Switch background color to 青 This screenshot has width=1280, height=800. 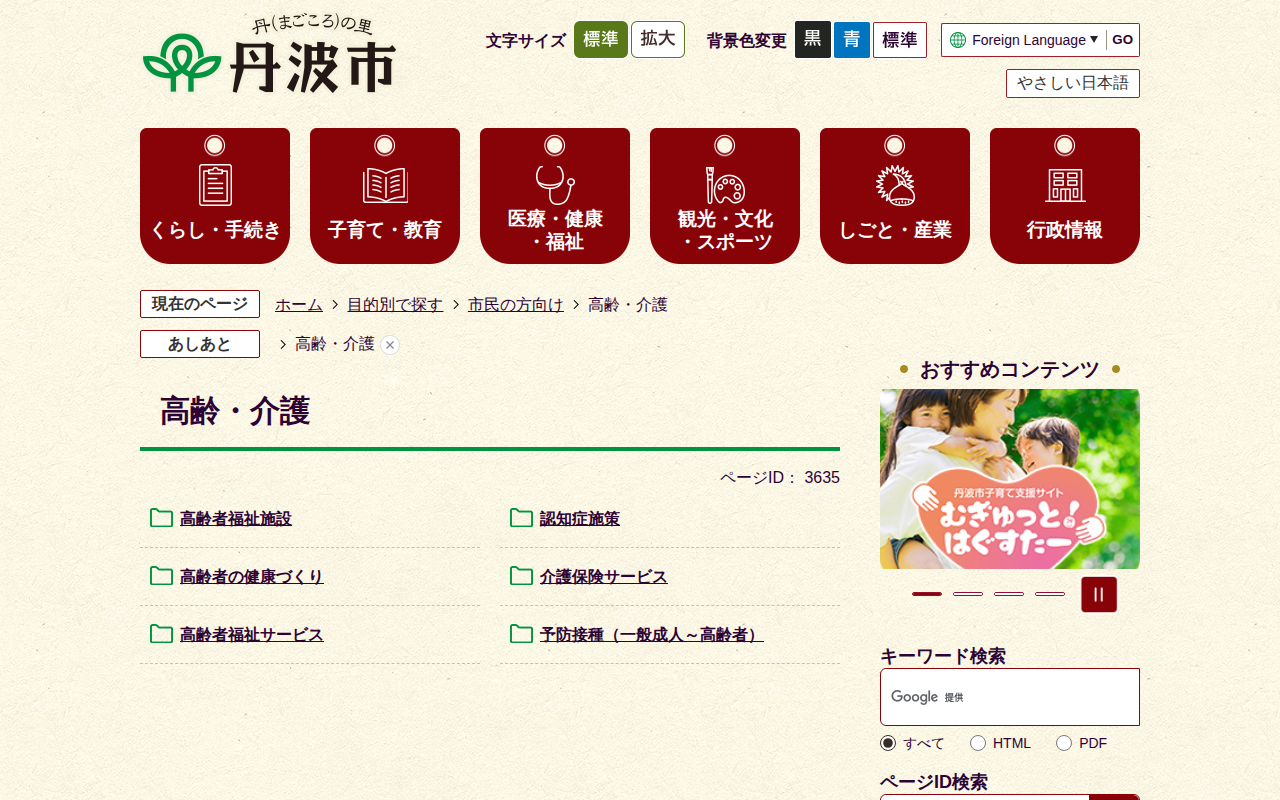pyautogui.click(x=852, y=40)
